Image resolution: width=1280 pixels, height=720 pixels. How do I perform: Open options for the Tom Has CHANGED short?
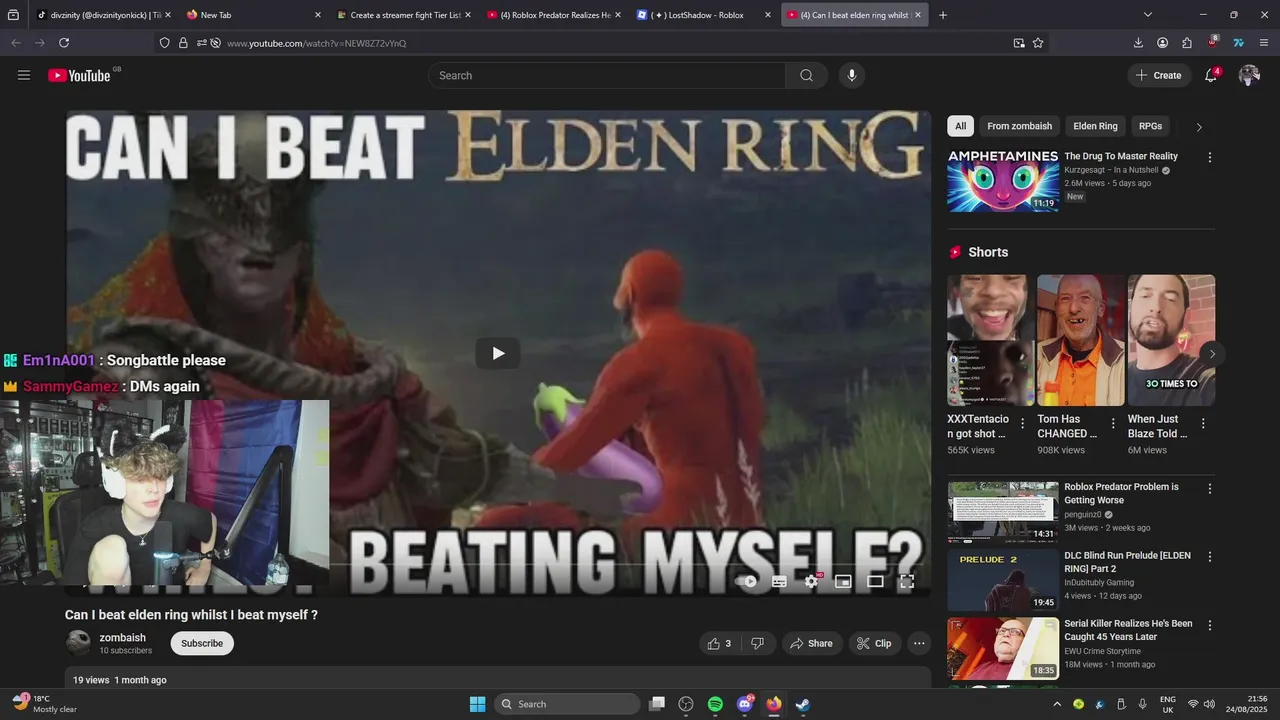(x=1113, y=424)
